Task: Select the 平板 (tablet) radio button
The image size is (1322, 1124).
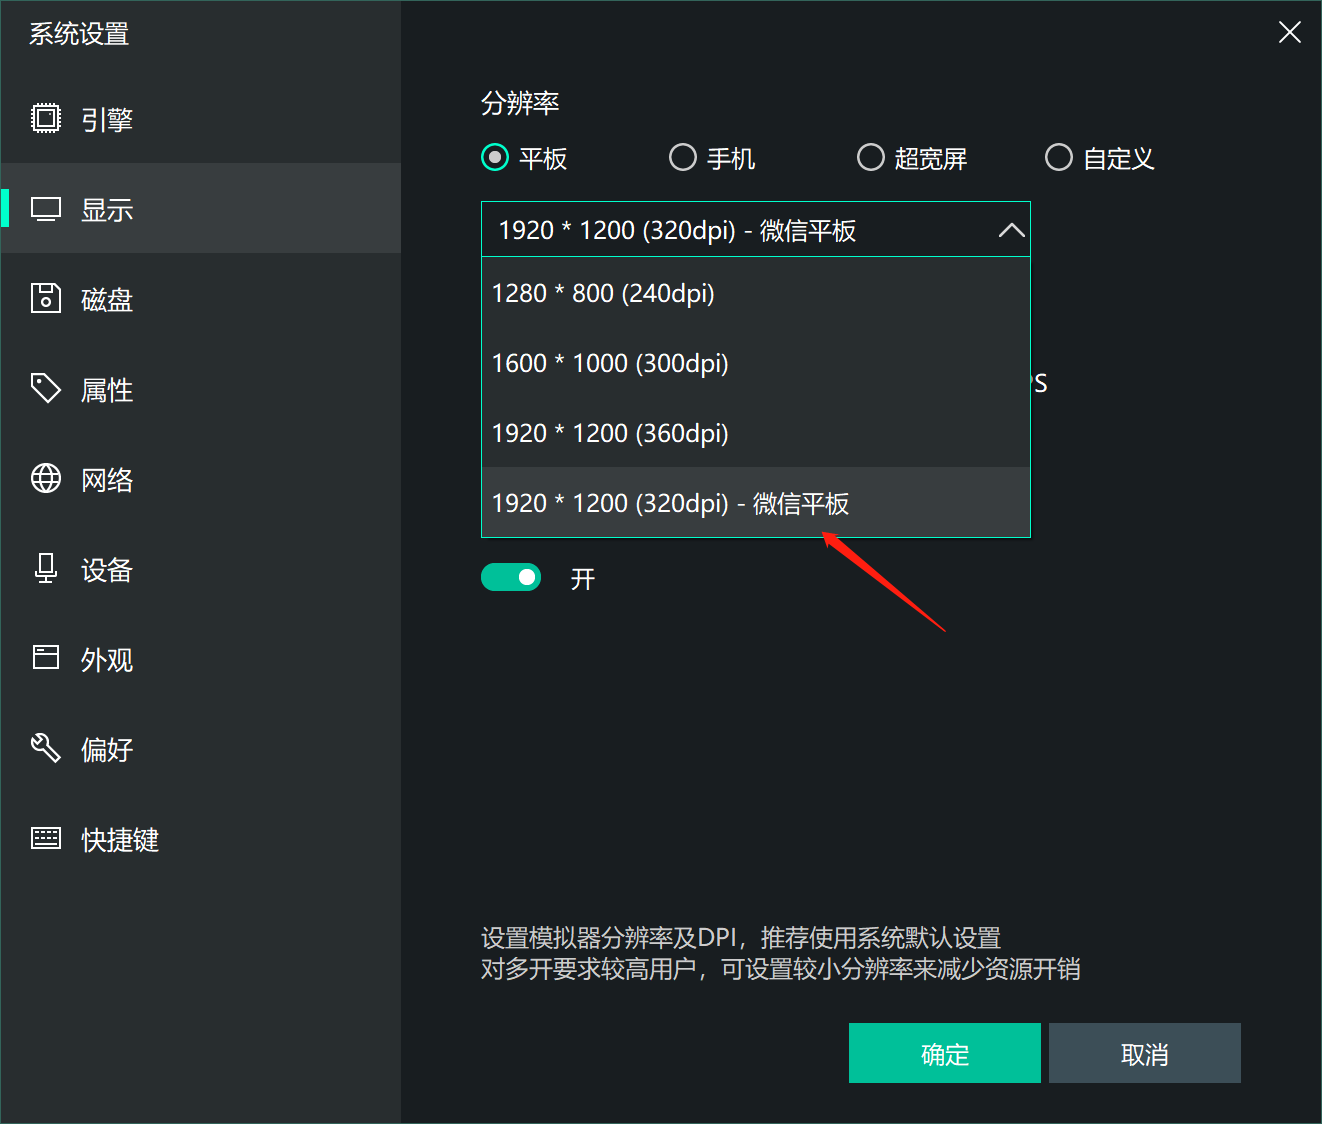Action: pos(495,158)
